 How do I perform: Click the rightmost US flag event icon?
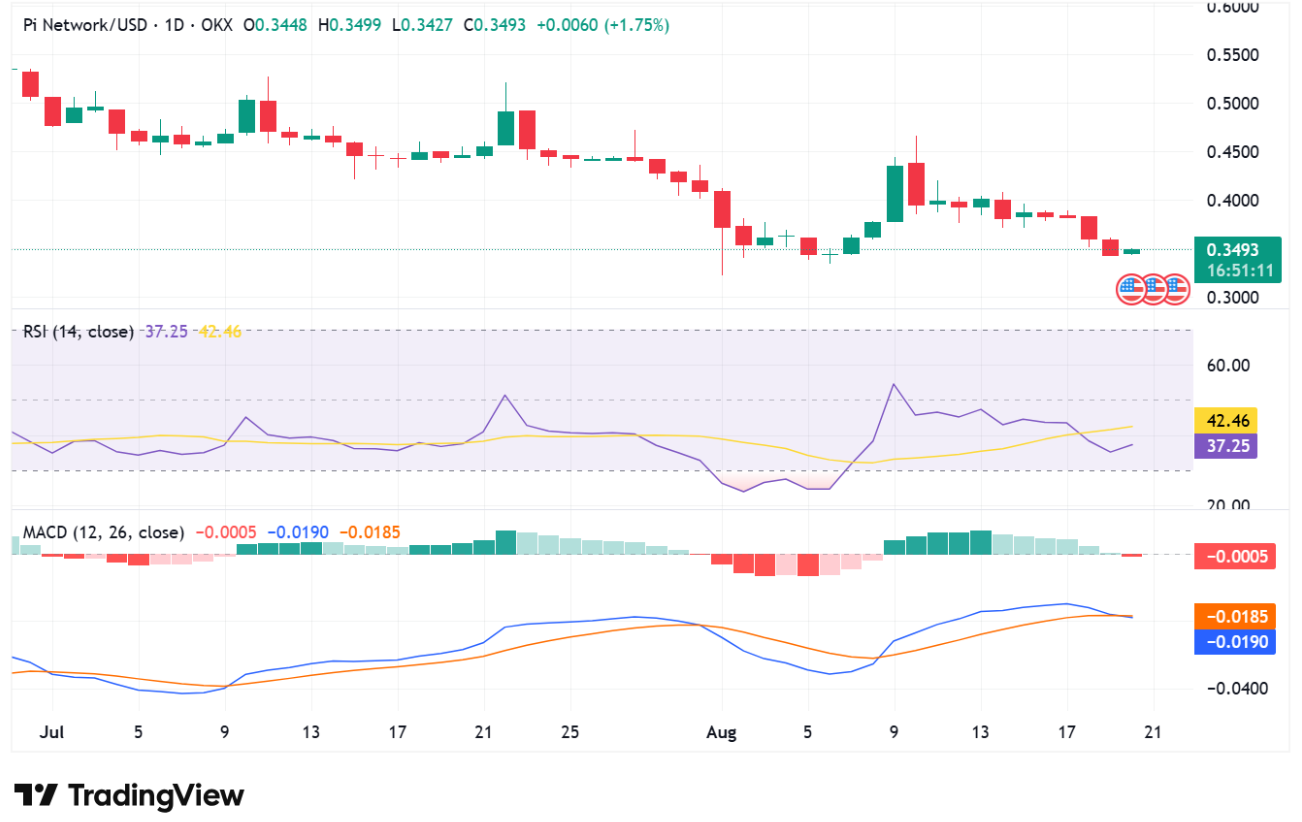click(x=1177, y=289)
